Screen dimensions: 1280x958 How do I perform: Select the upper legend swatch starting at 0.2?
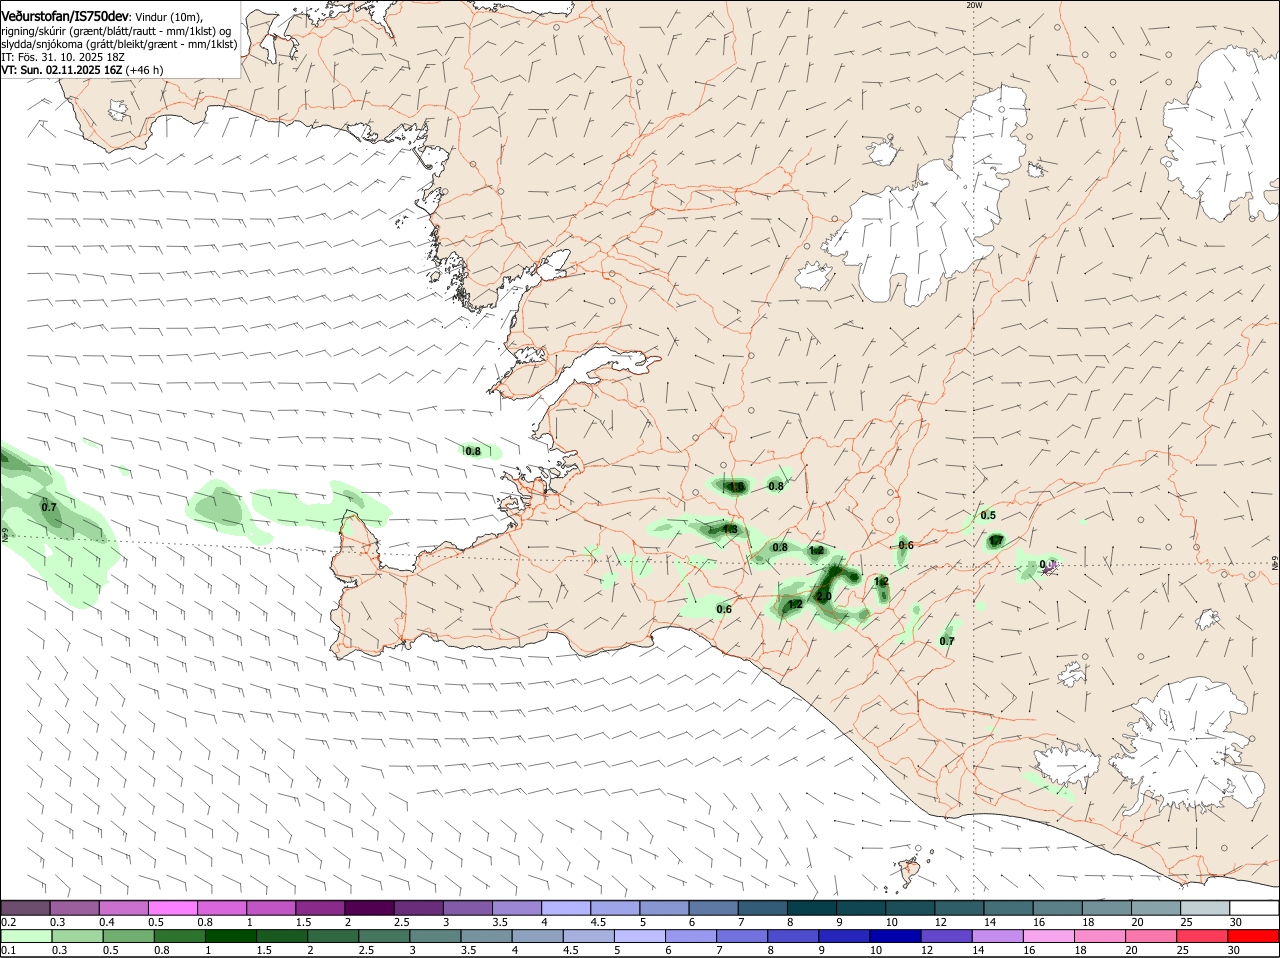(x=25, y=907)
